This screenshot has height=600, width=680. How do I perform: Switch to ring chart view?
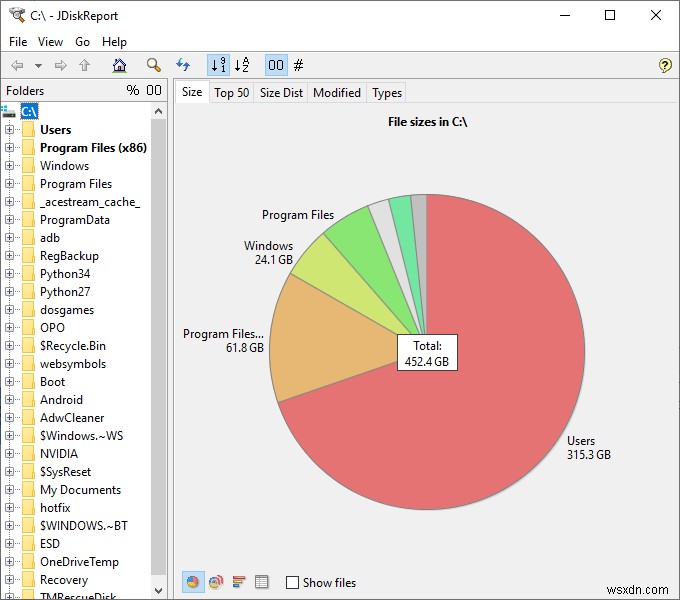(216, 582)
